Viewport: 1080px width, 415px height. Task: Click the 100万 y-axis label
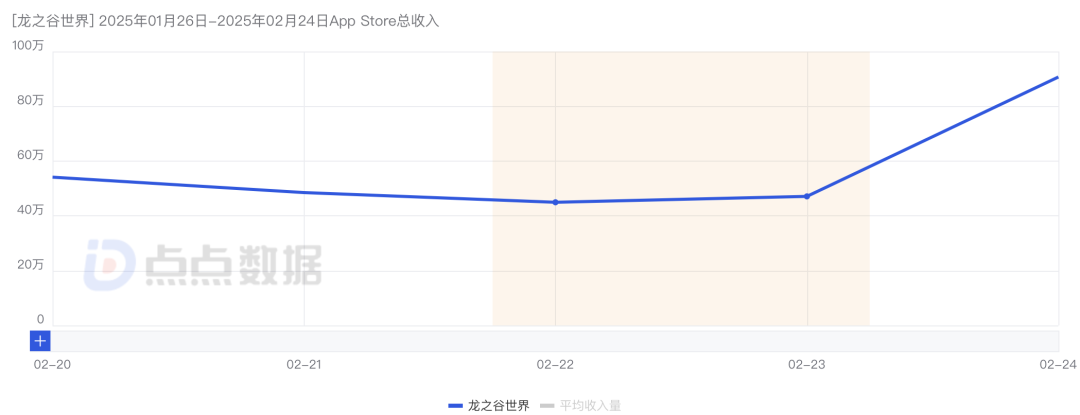(x=28, y=46)
